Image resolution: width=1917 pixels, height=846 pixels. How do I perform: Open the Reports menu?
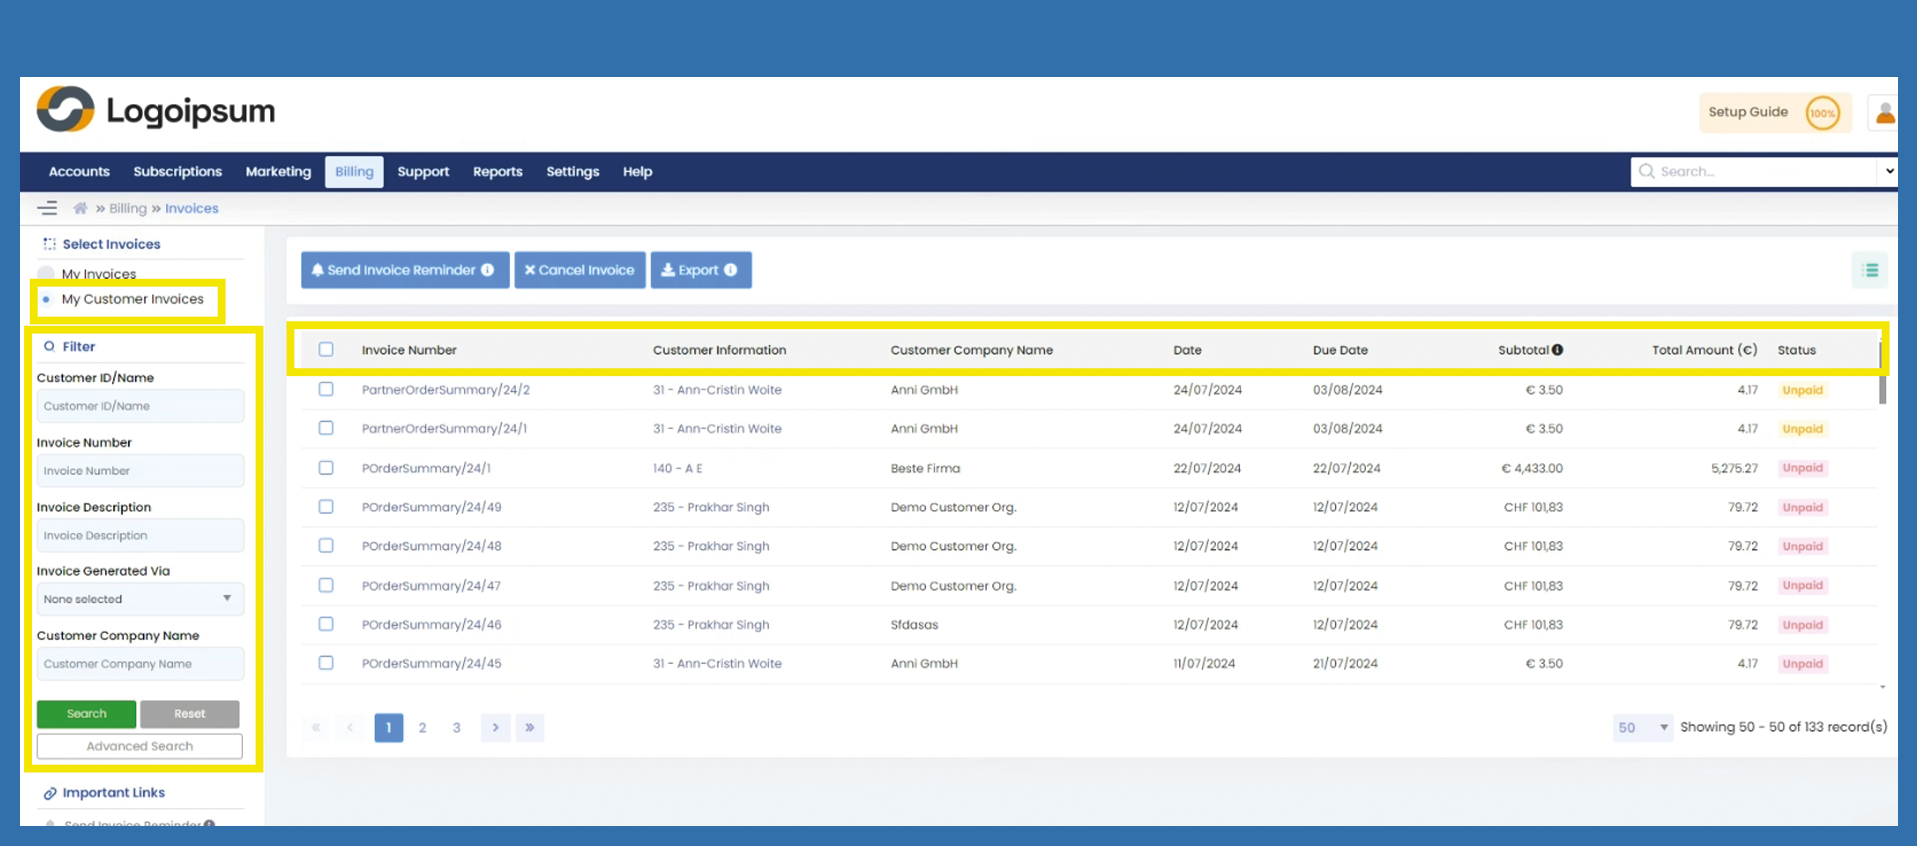pyautogui.click(x=497, y=171)
